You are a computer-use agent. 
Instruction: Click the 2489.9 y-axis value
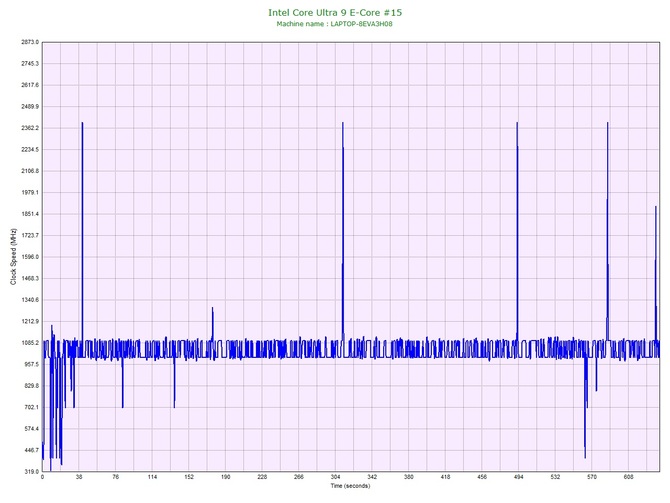point(30,106)
